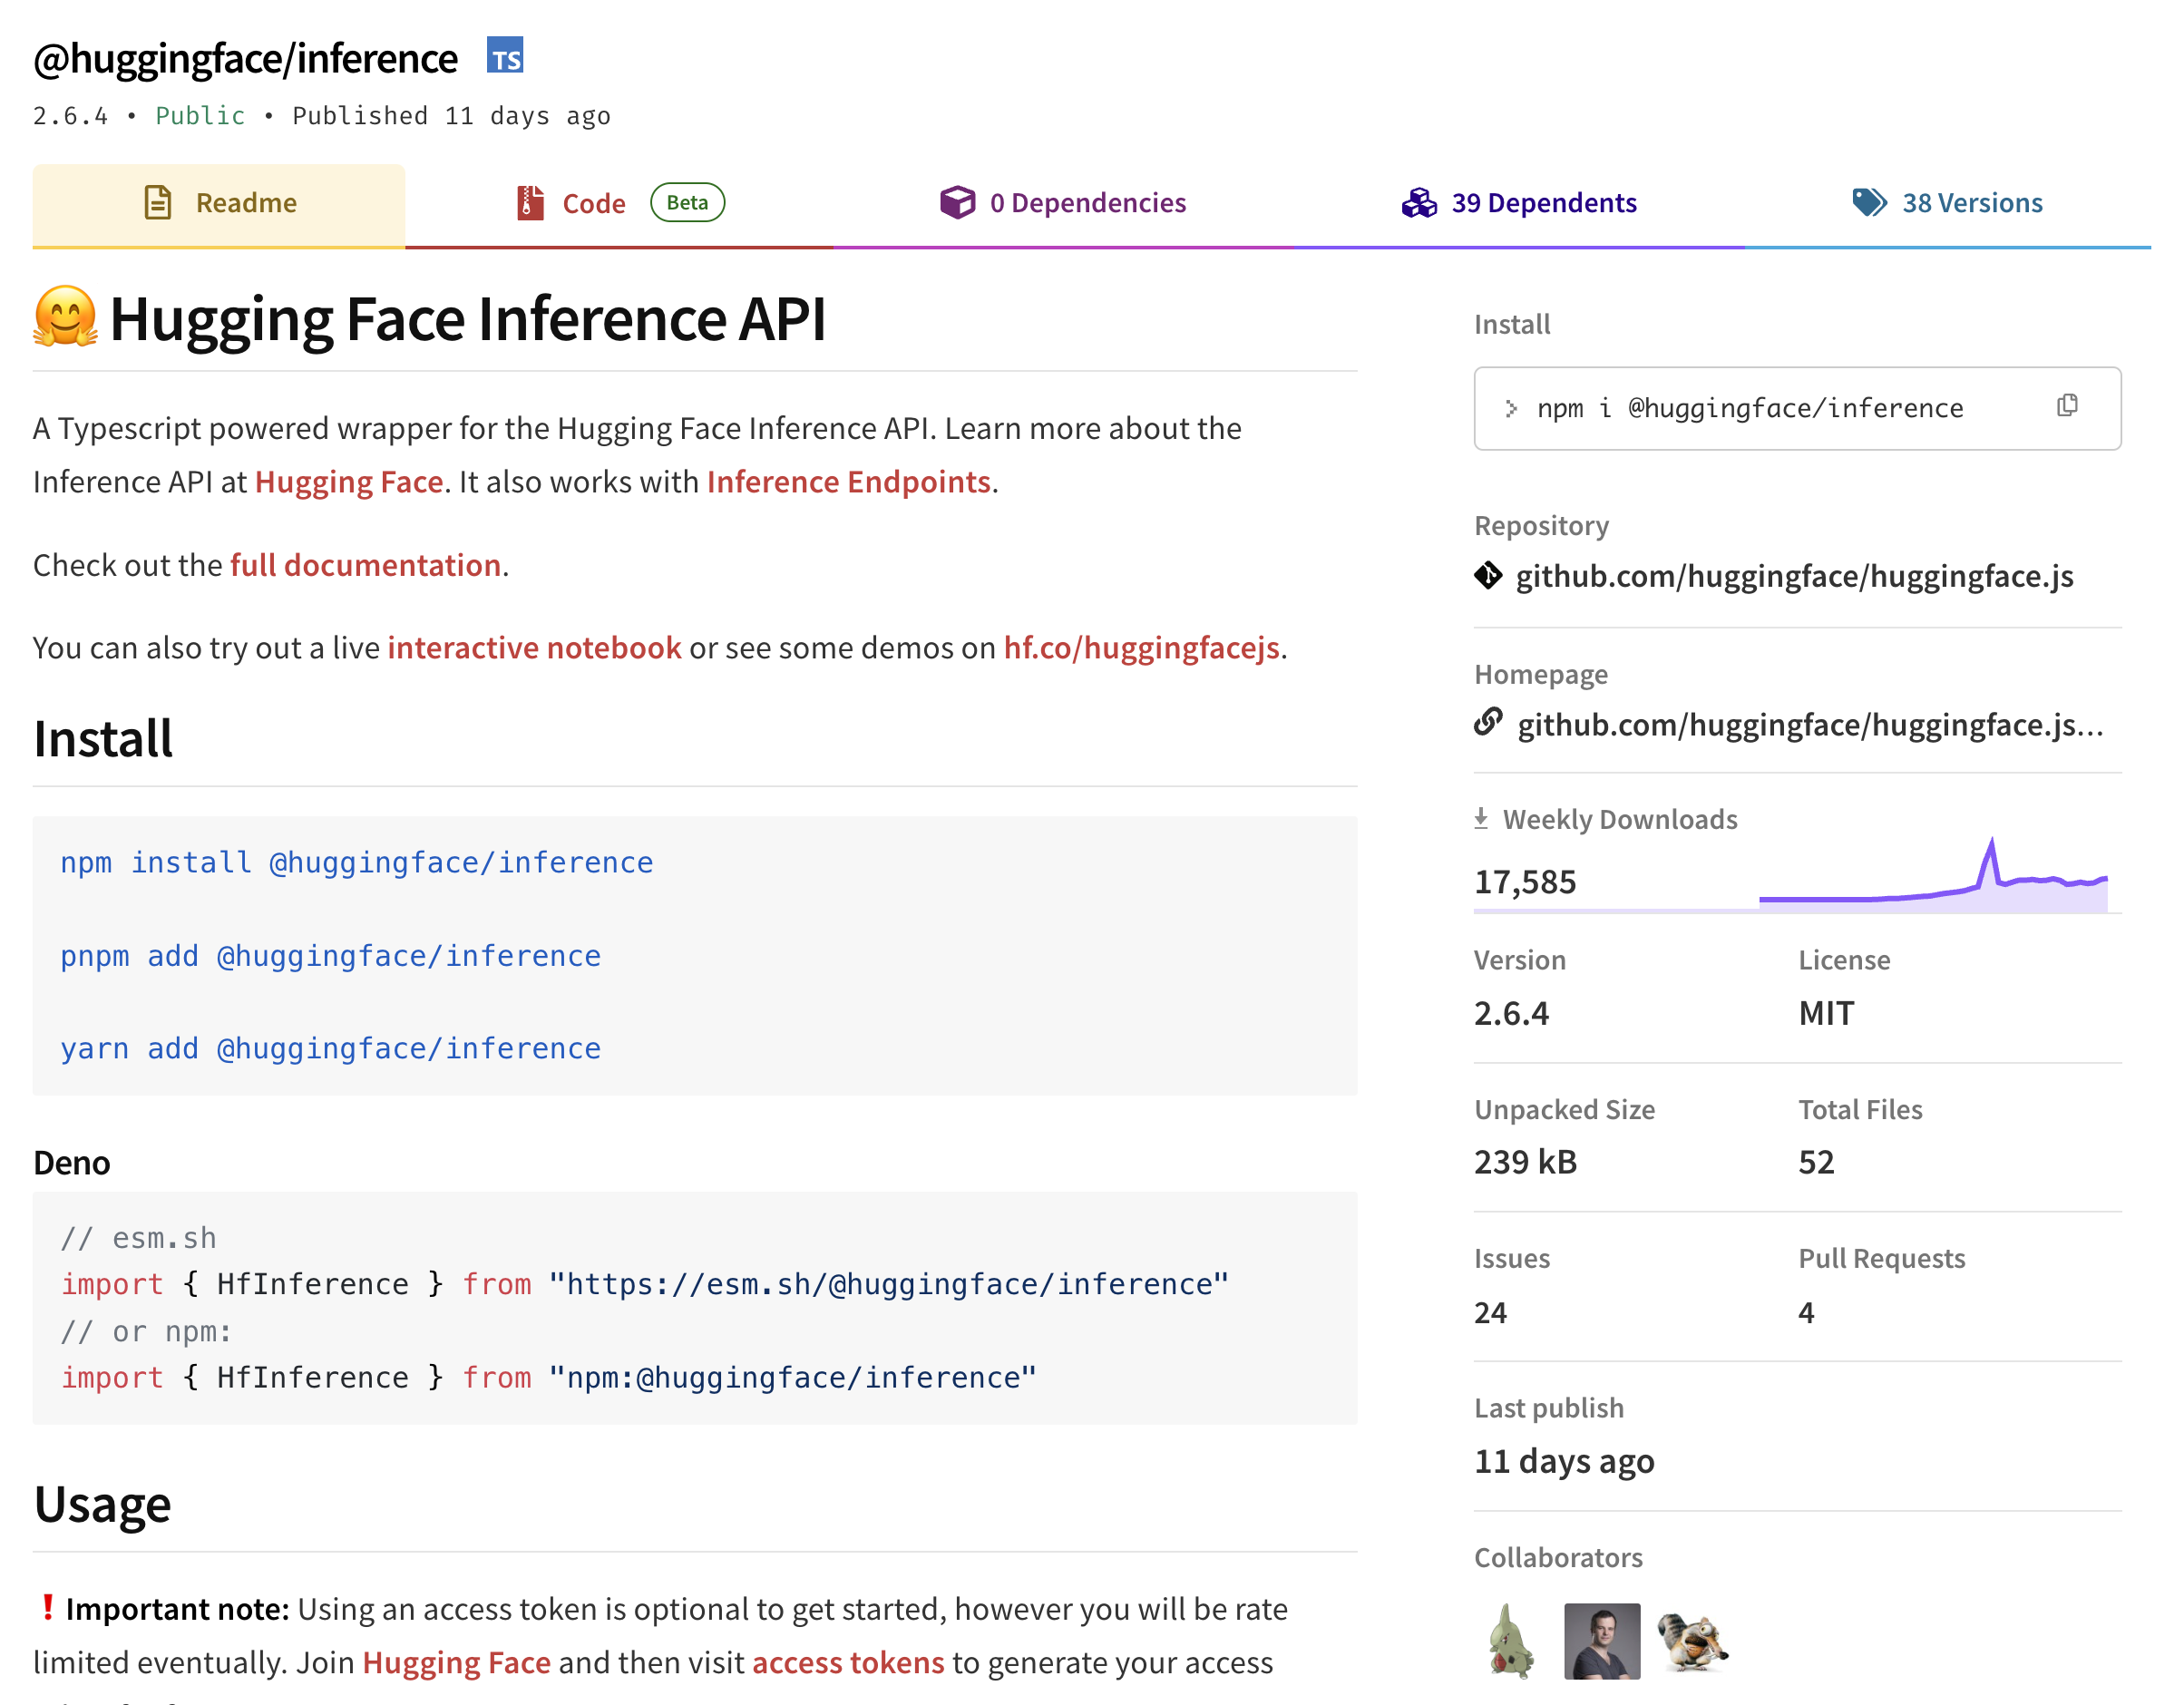2184x1705 pixels.
Task: Visit the hf.co/huggingfacejs link
Action: tap(1142, 648)
